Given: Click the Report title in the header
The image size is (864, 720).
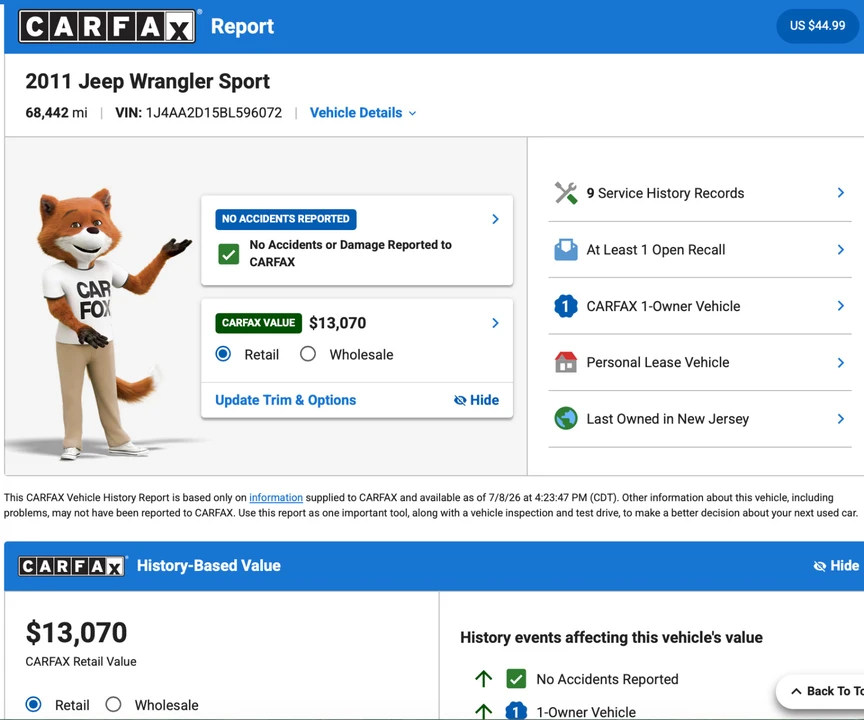Looking at the screenshot, I should (242, 26).
